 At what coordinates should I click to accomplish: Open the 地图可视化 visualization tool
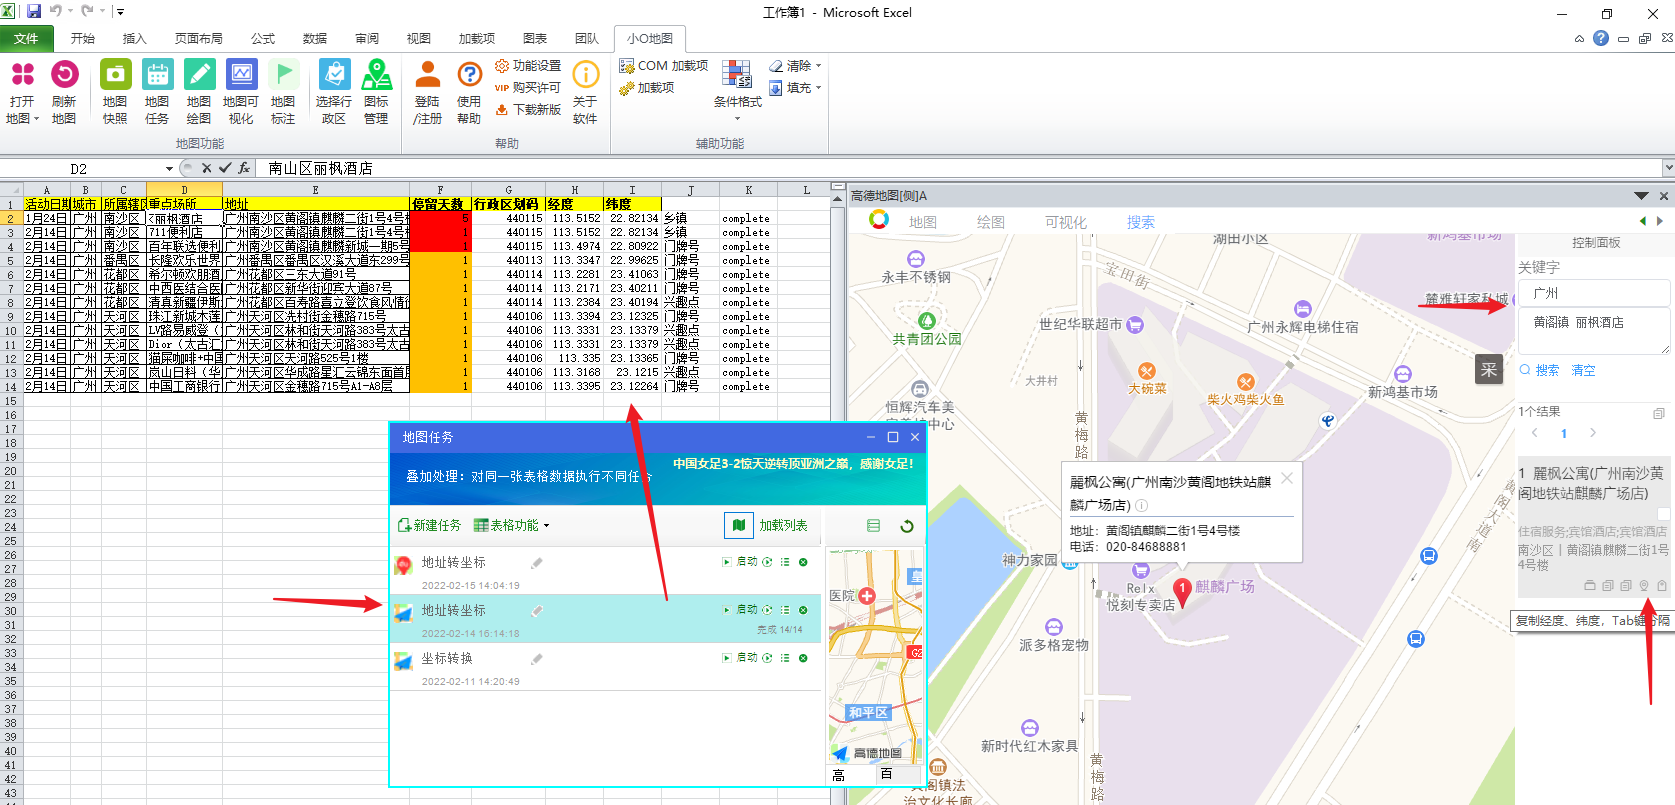[x=241, y=91]
